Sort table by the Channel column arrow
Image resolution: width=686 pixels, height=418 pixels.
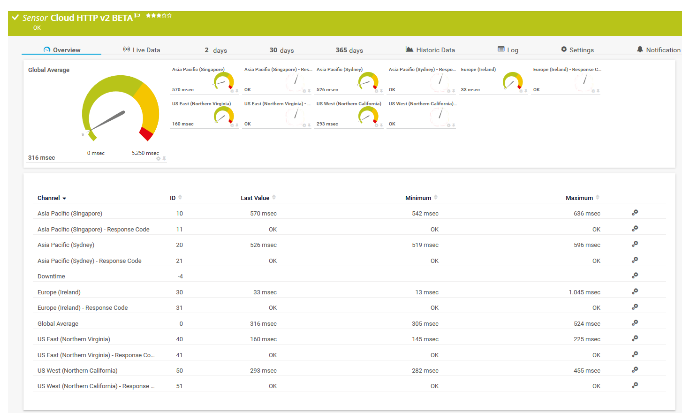[x=64, y=198]
